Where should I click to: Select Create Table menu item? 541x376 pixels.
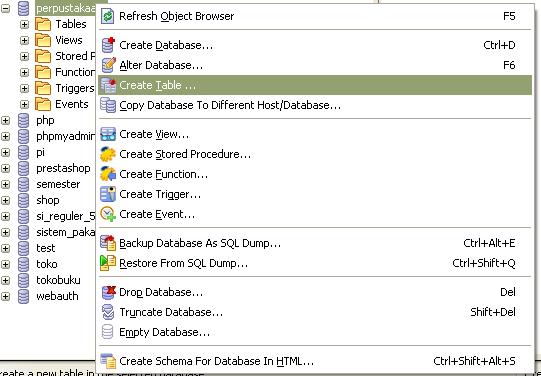point(315,85)
